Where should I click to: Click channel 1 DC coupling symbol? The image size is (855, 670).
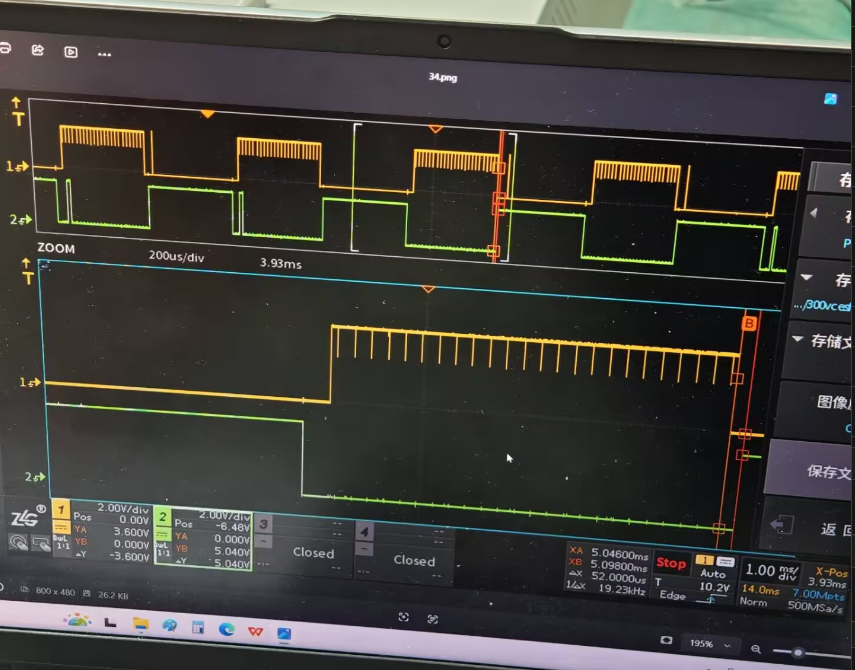tap(61, 527)
